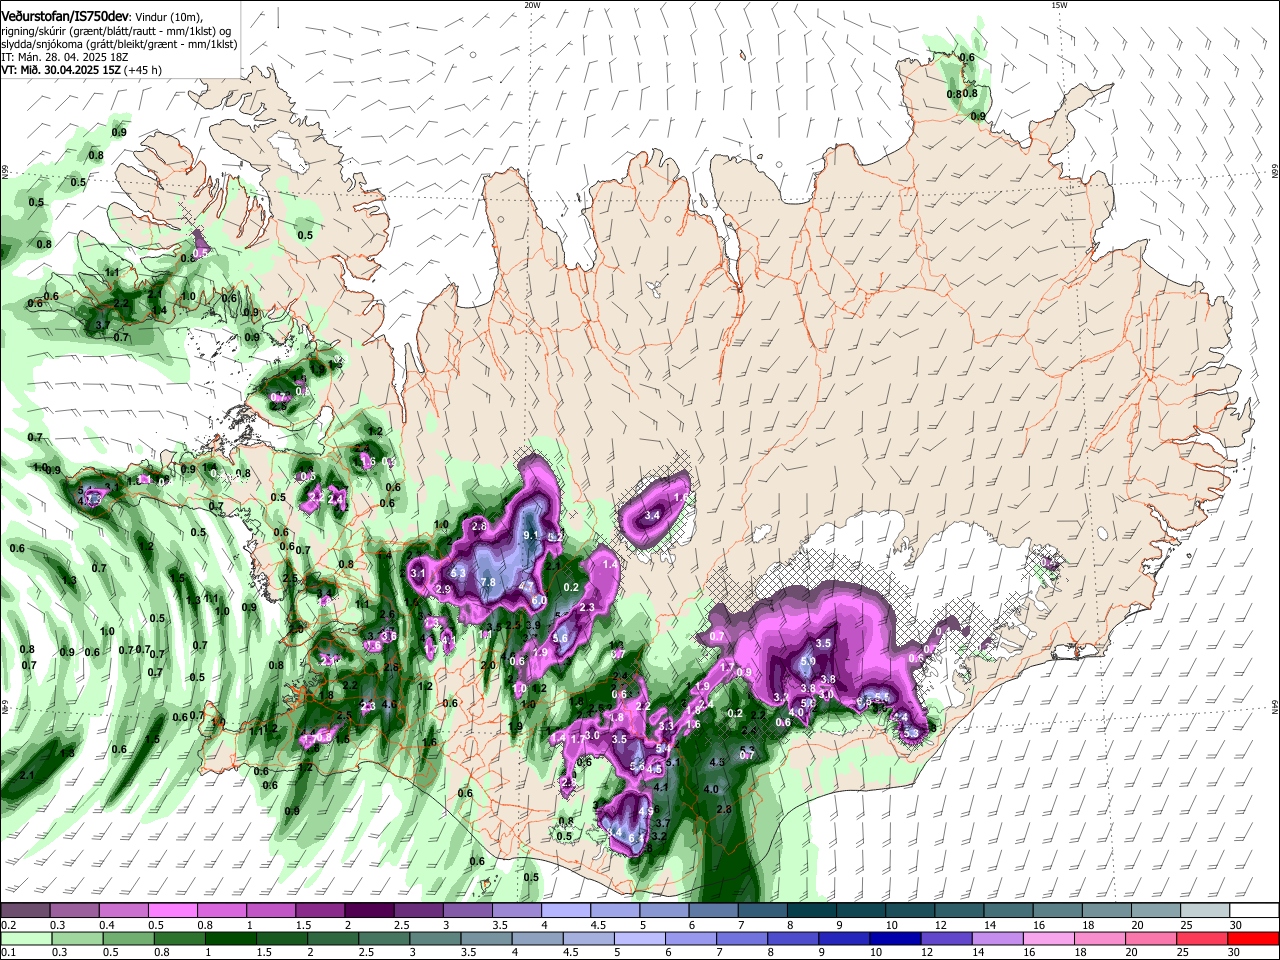Click the bright pink snow swatch above 0.5
The image size is (1280, 960).
pos(172,911)
